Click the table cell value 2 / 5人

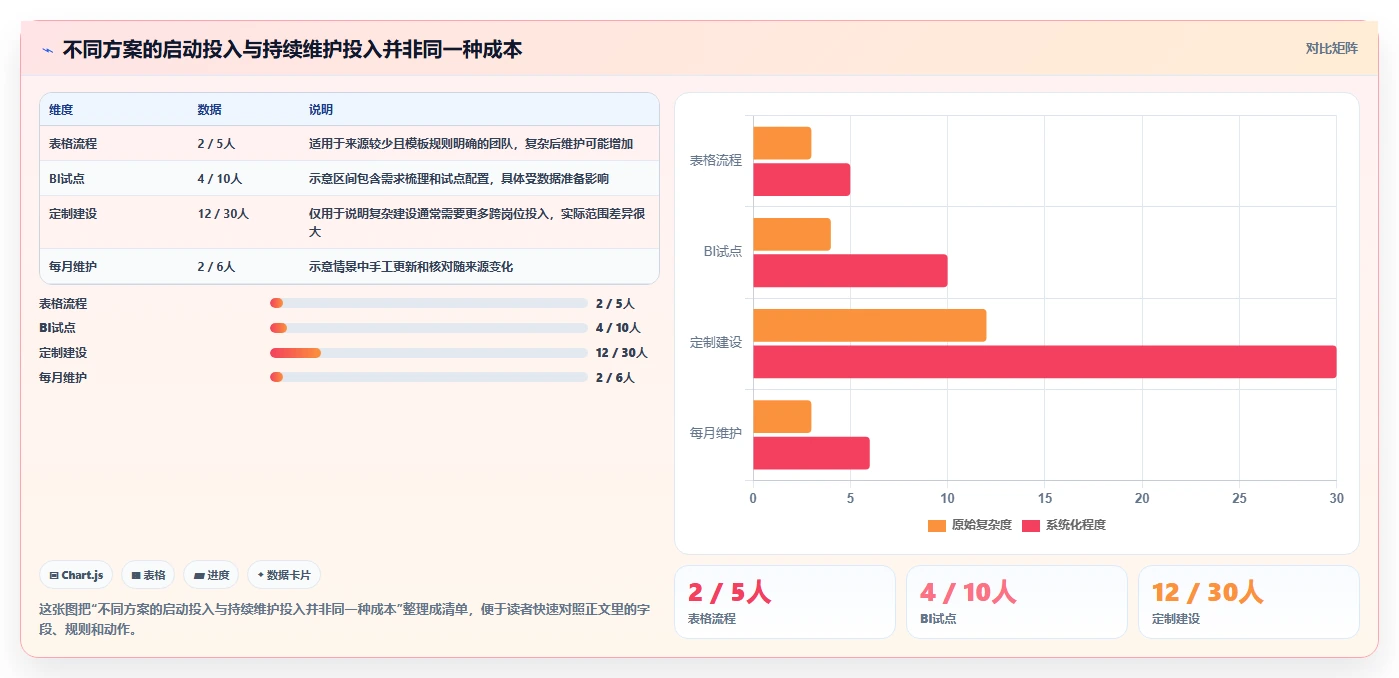216,144
